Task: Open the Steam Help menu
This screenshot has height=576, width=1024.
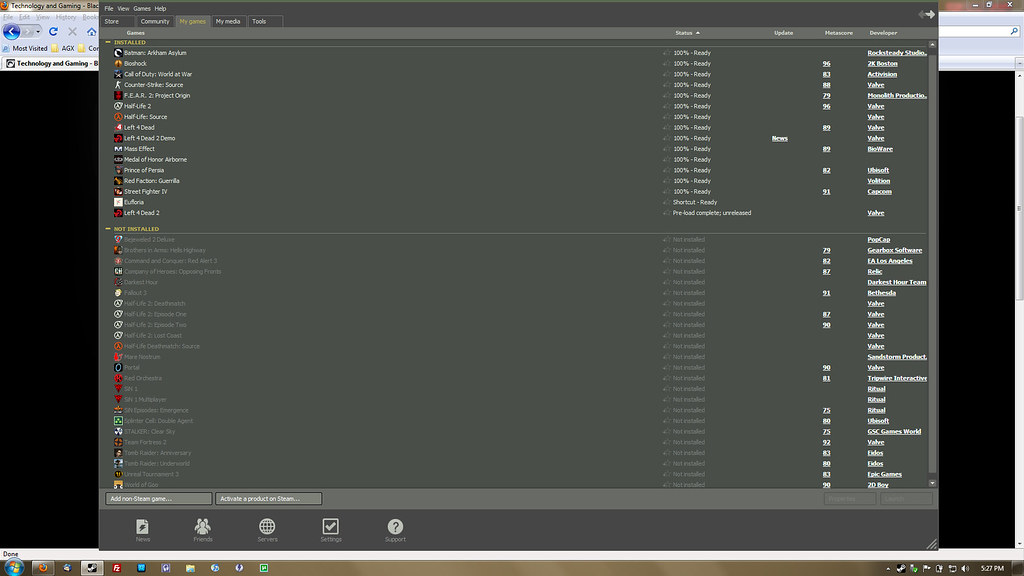Action: click(x=160, y=8)
